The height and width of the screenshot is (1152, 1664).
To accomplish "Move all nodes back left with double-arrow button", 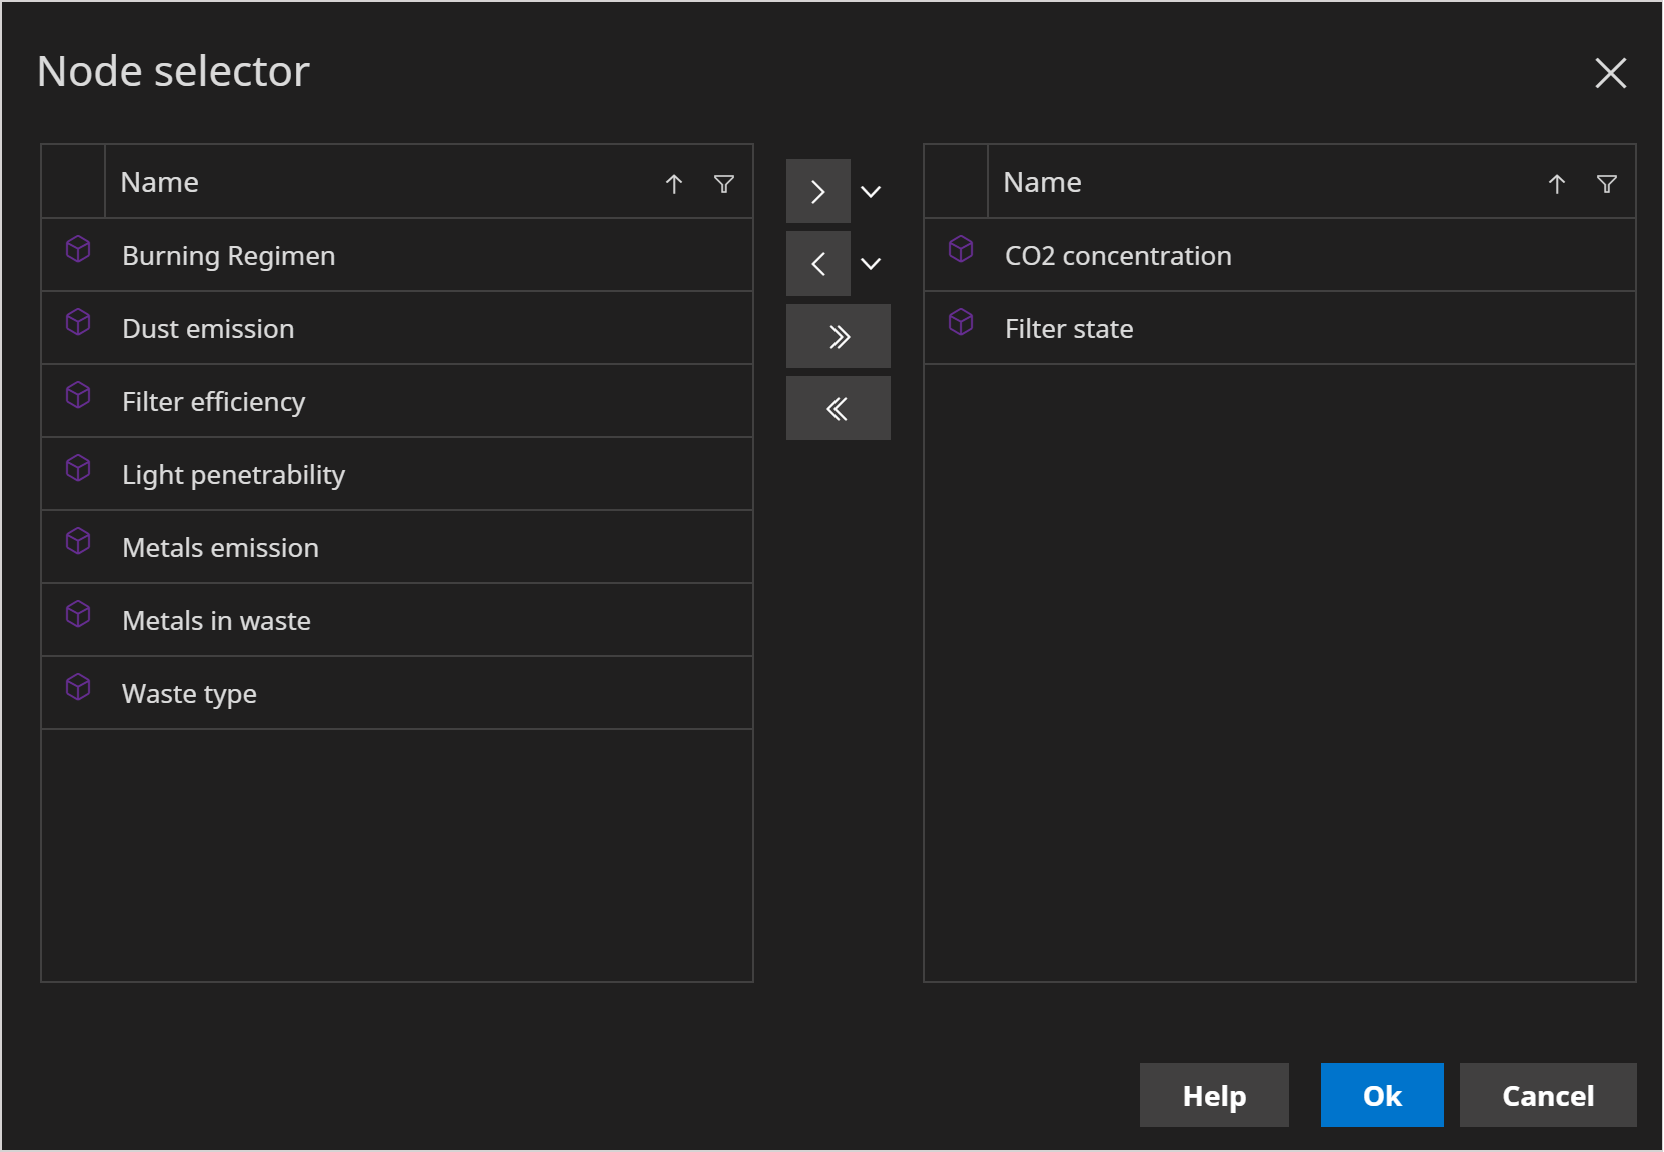I will (838, 407).
